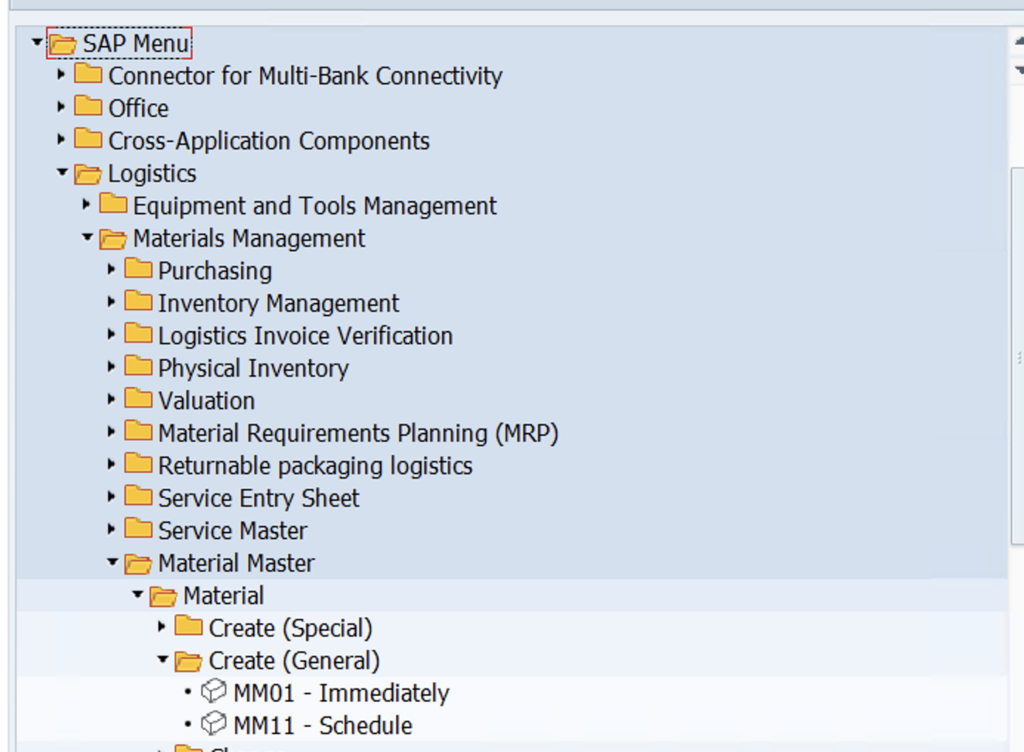
Task: Collapse the Material node arrow
Action: (137, 594)
